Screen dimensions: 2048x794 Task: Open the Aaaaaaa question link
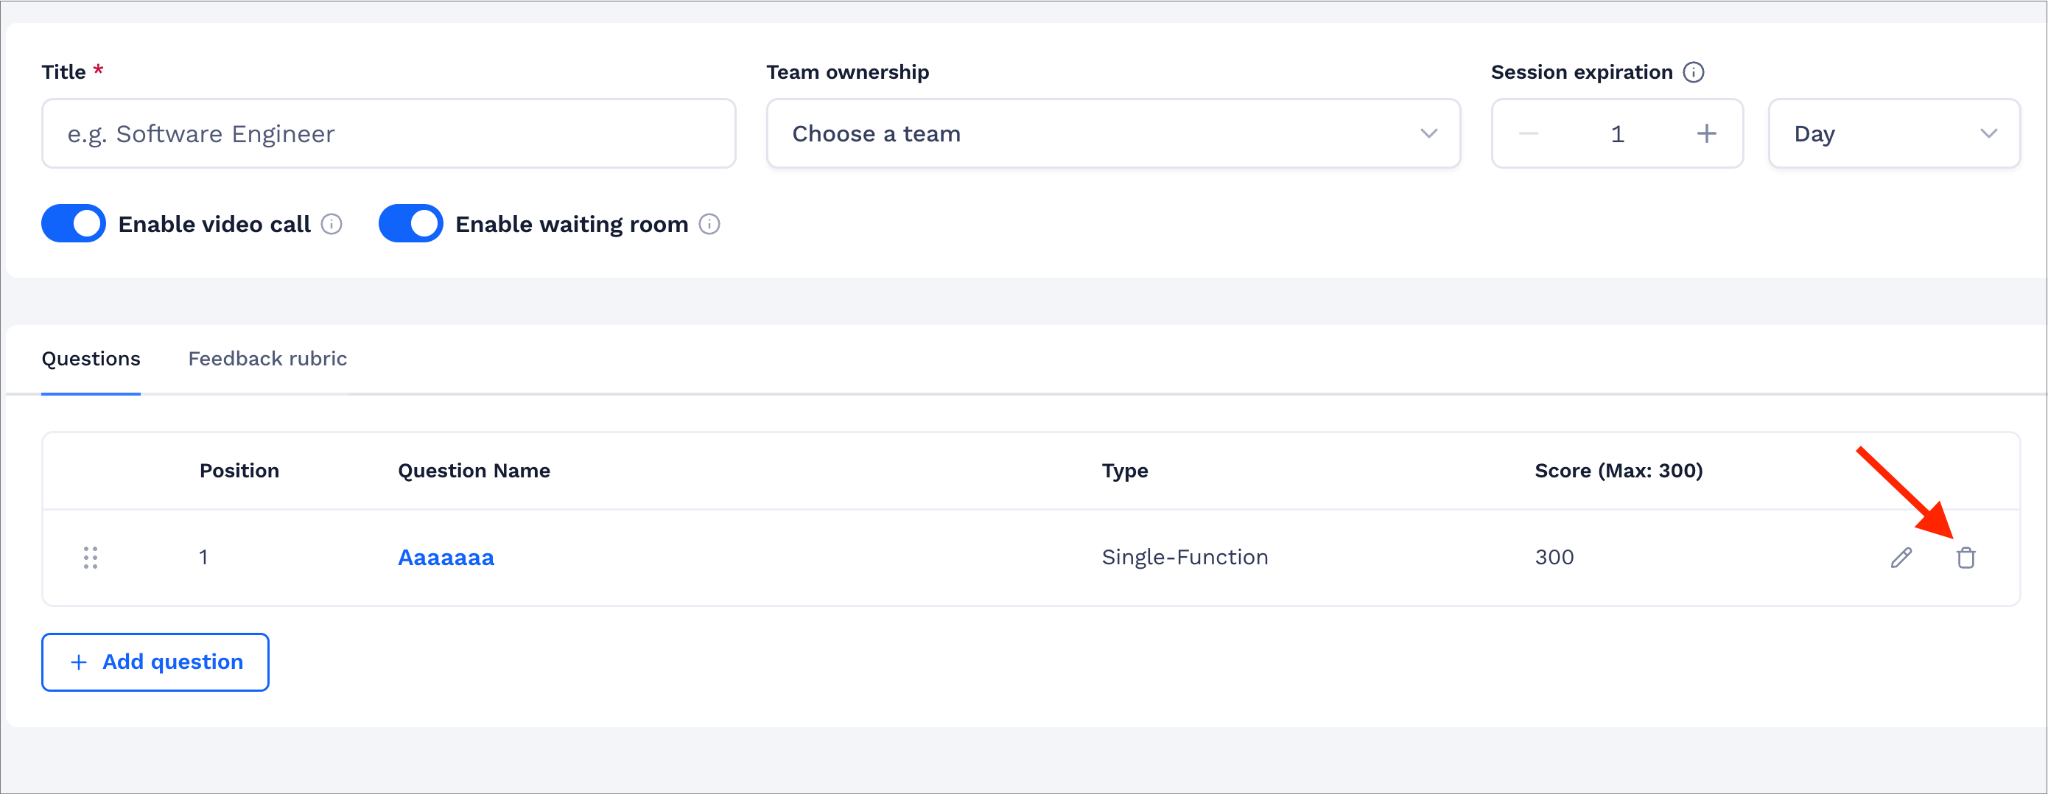[x=446, y=558]
